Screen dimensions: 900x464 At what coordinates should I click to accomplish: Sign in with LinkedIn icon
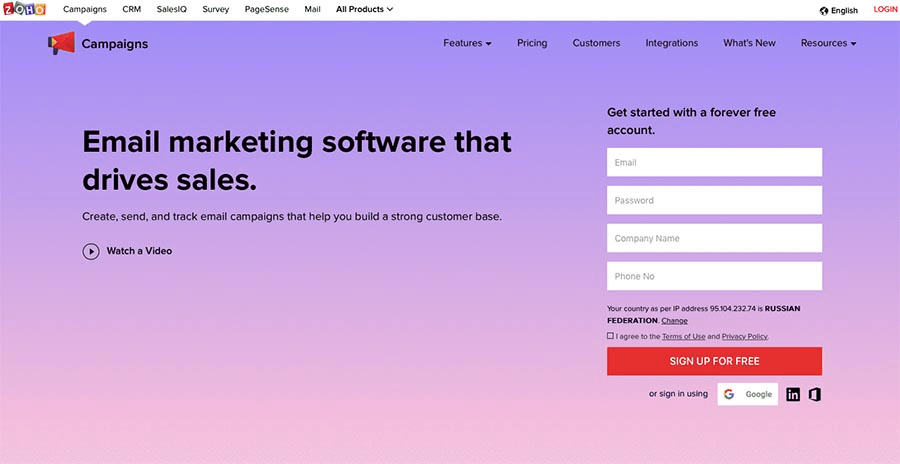pyautogui.click(x=793, y=395)
